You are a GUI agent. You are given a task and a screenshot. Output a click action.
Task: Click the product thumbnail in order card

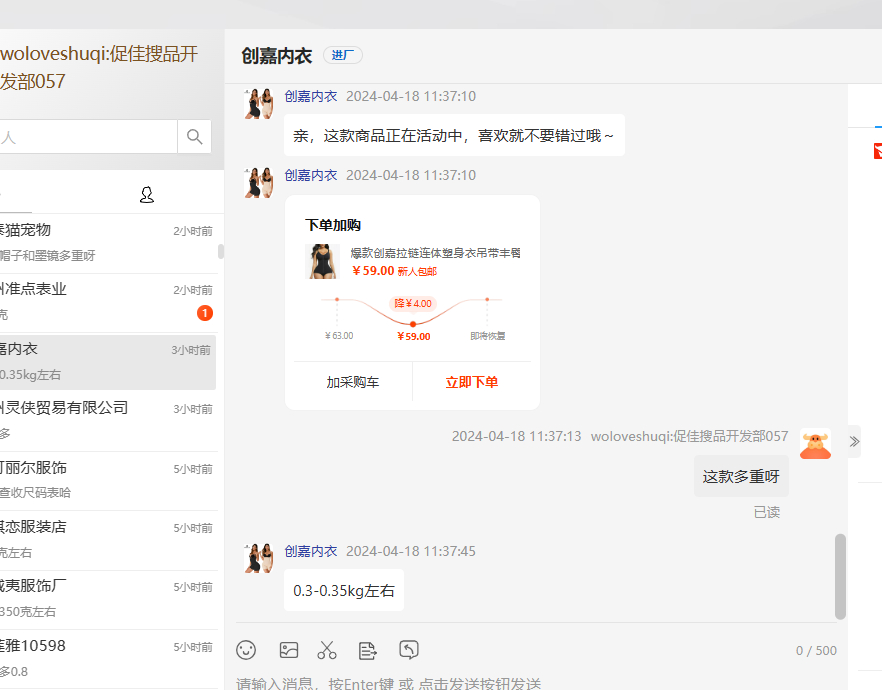click(322, 262)
